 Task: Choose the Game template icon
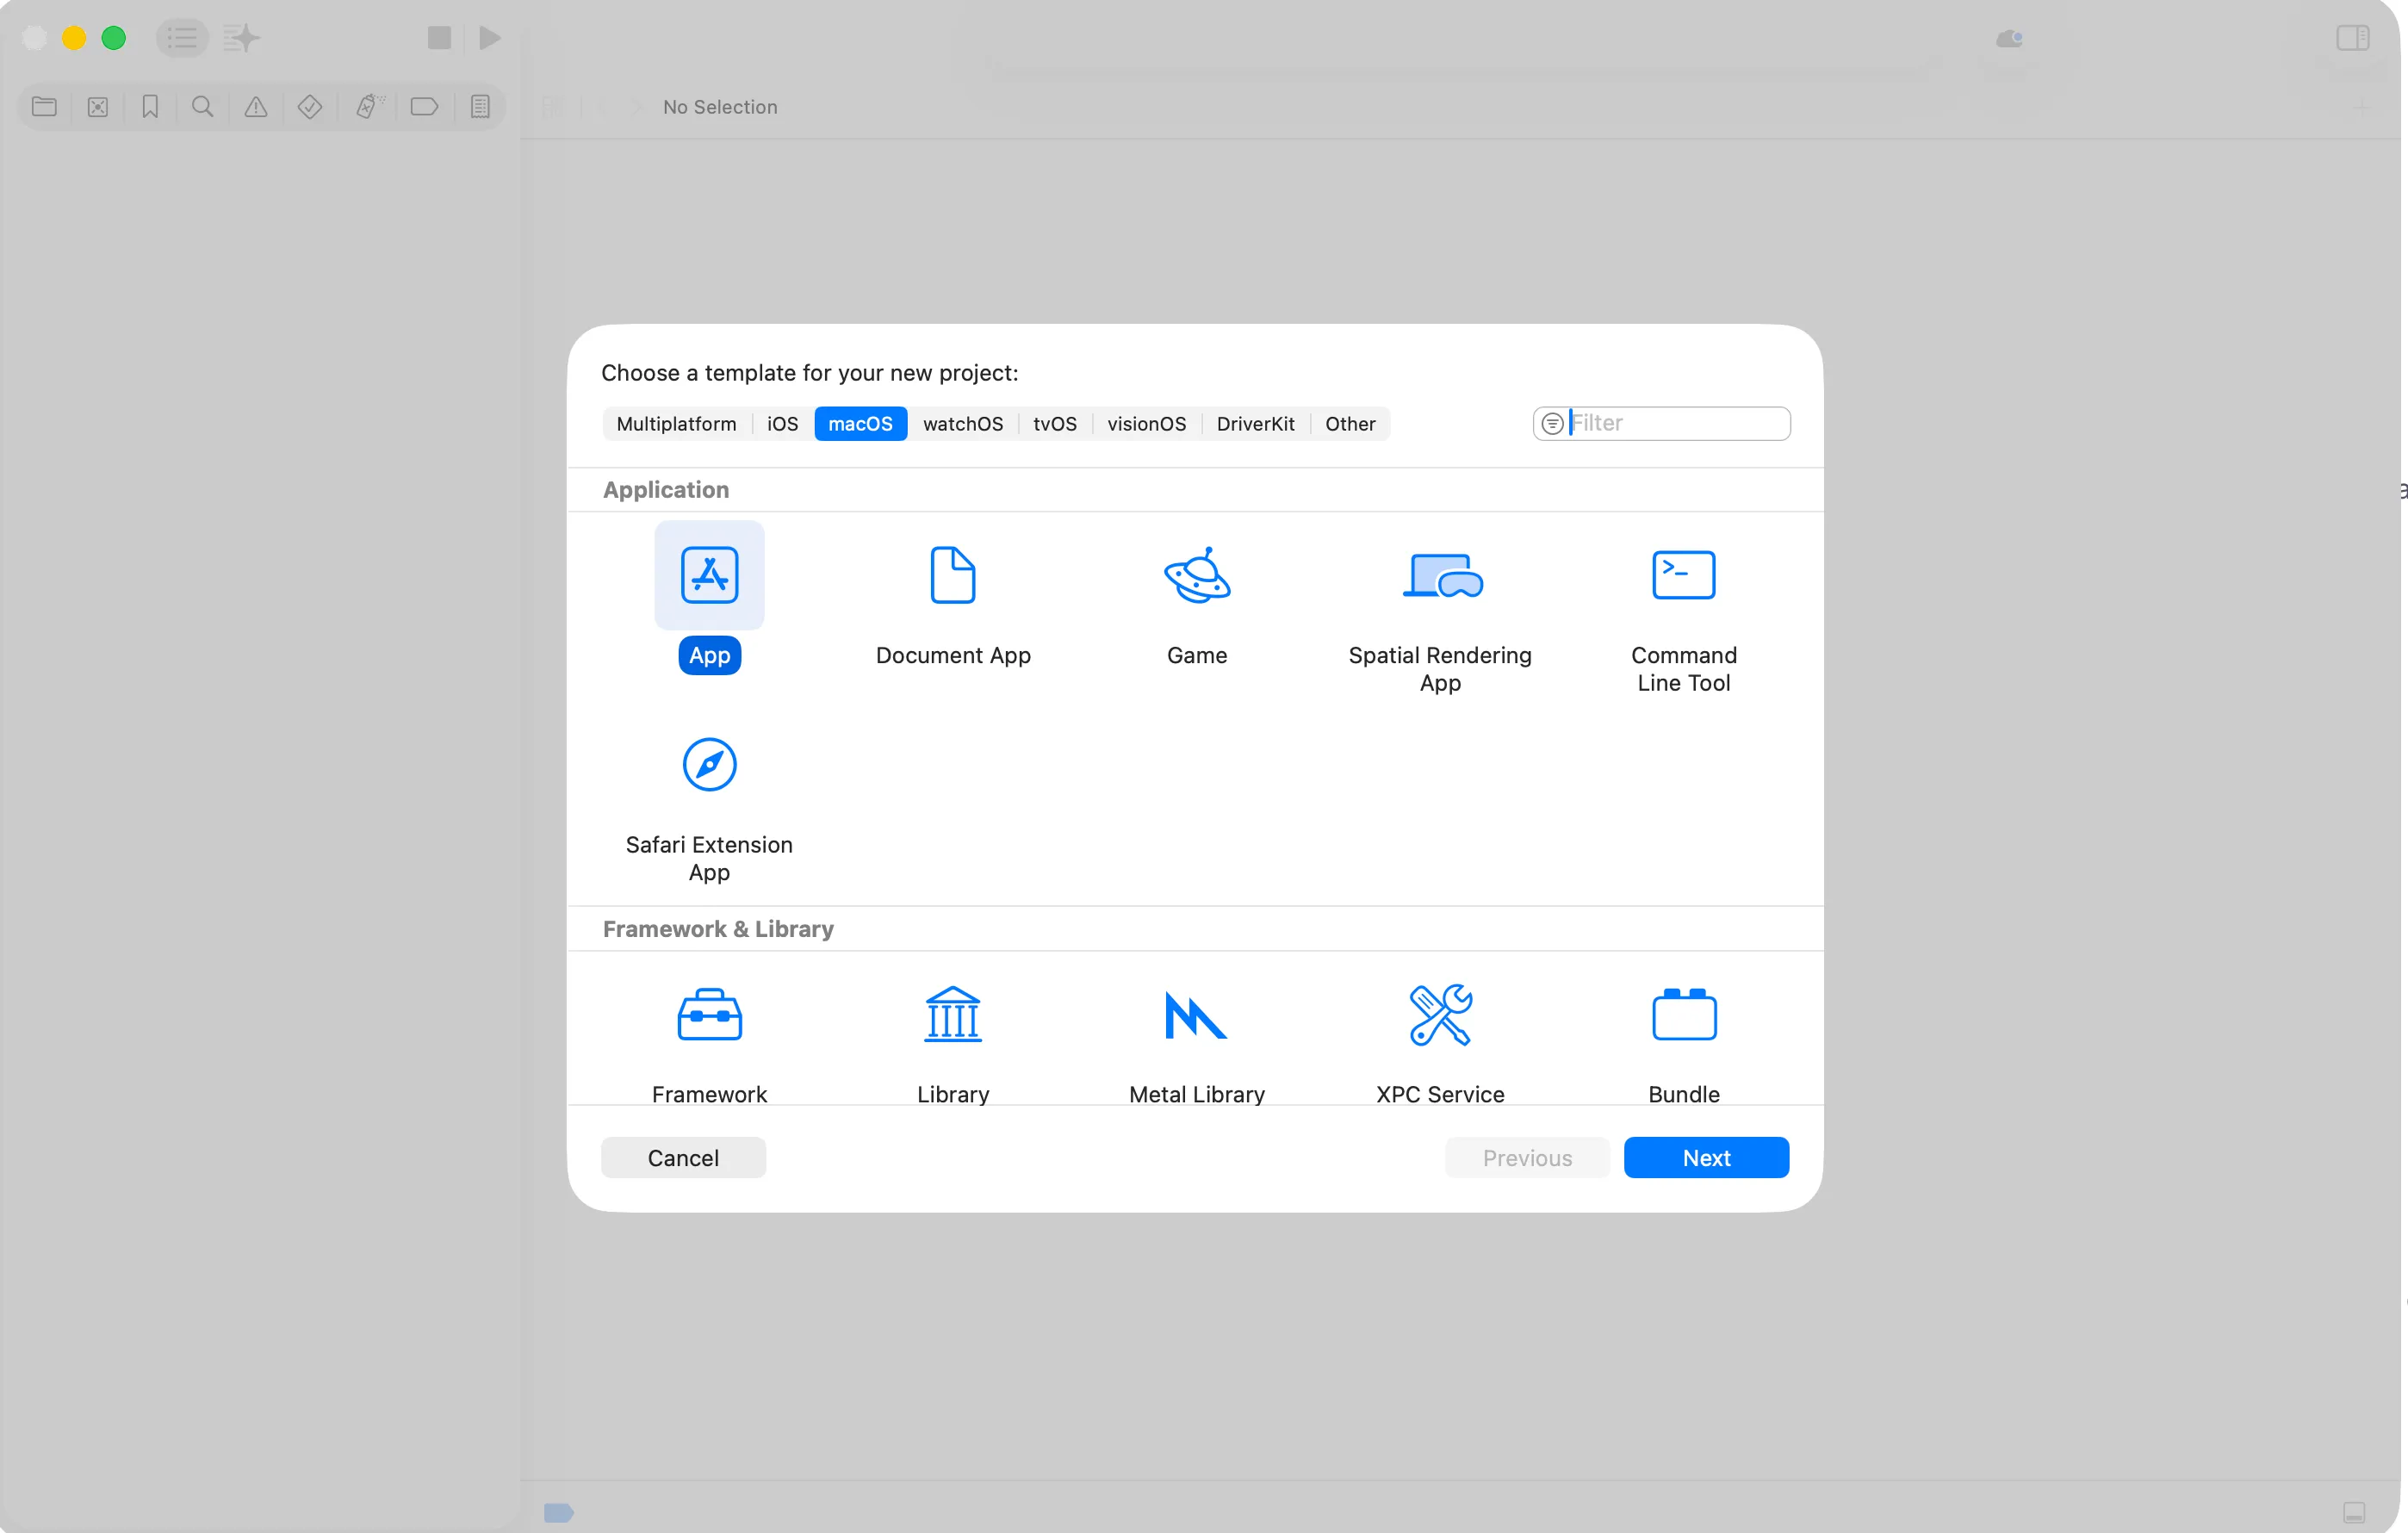(1196, 575)
